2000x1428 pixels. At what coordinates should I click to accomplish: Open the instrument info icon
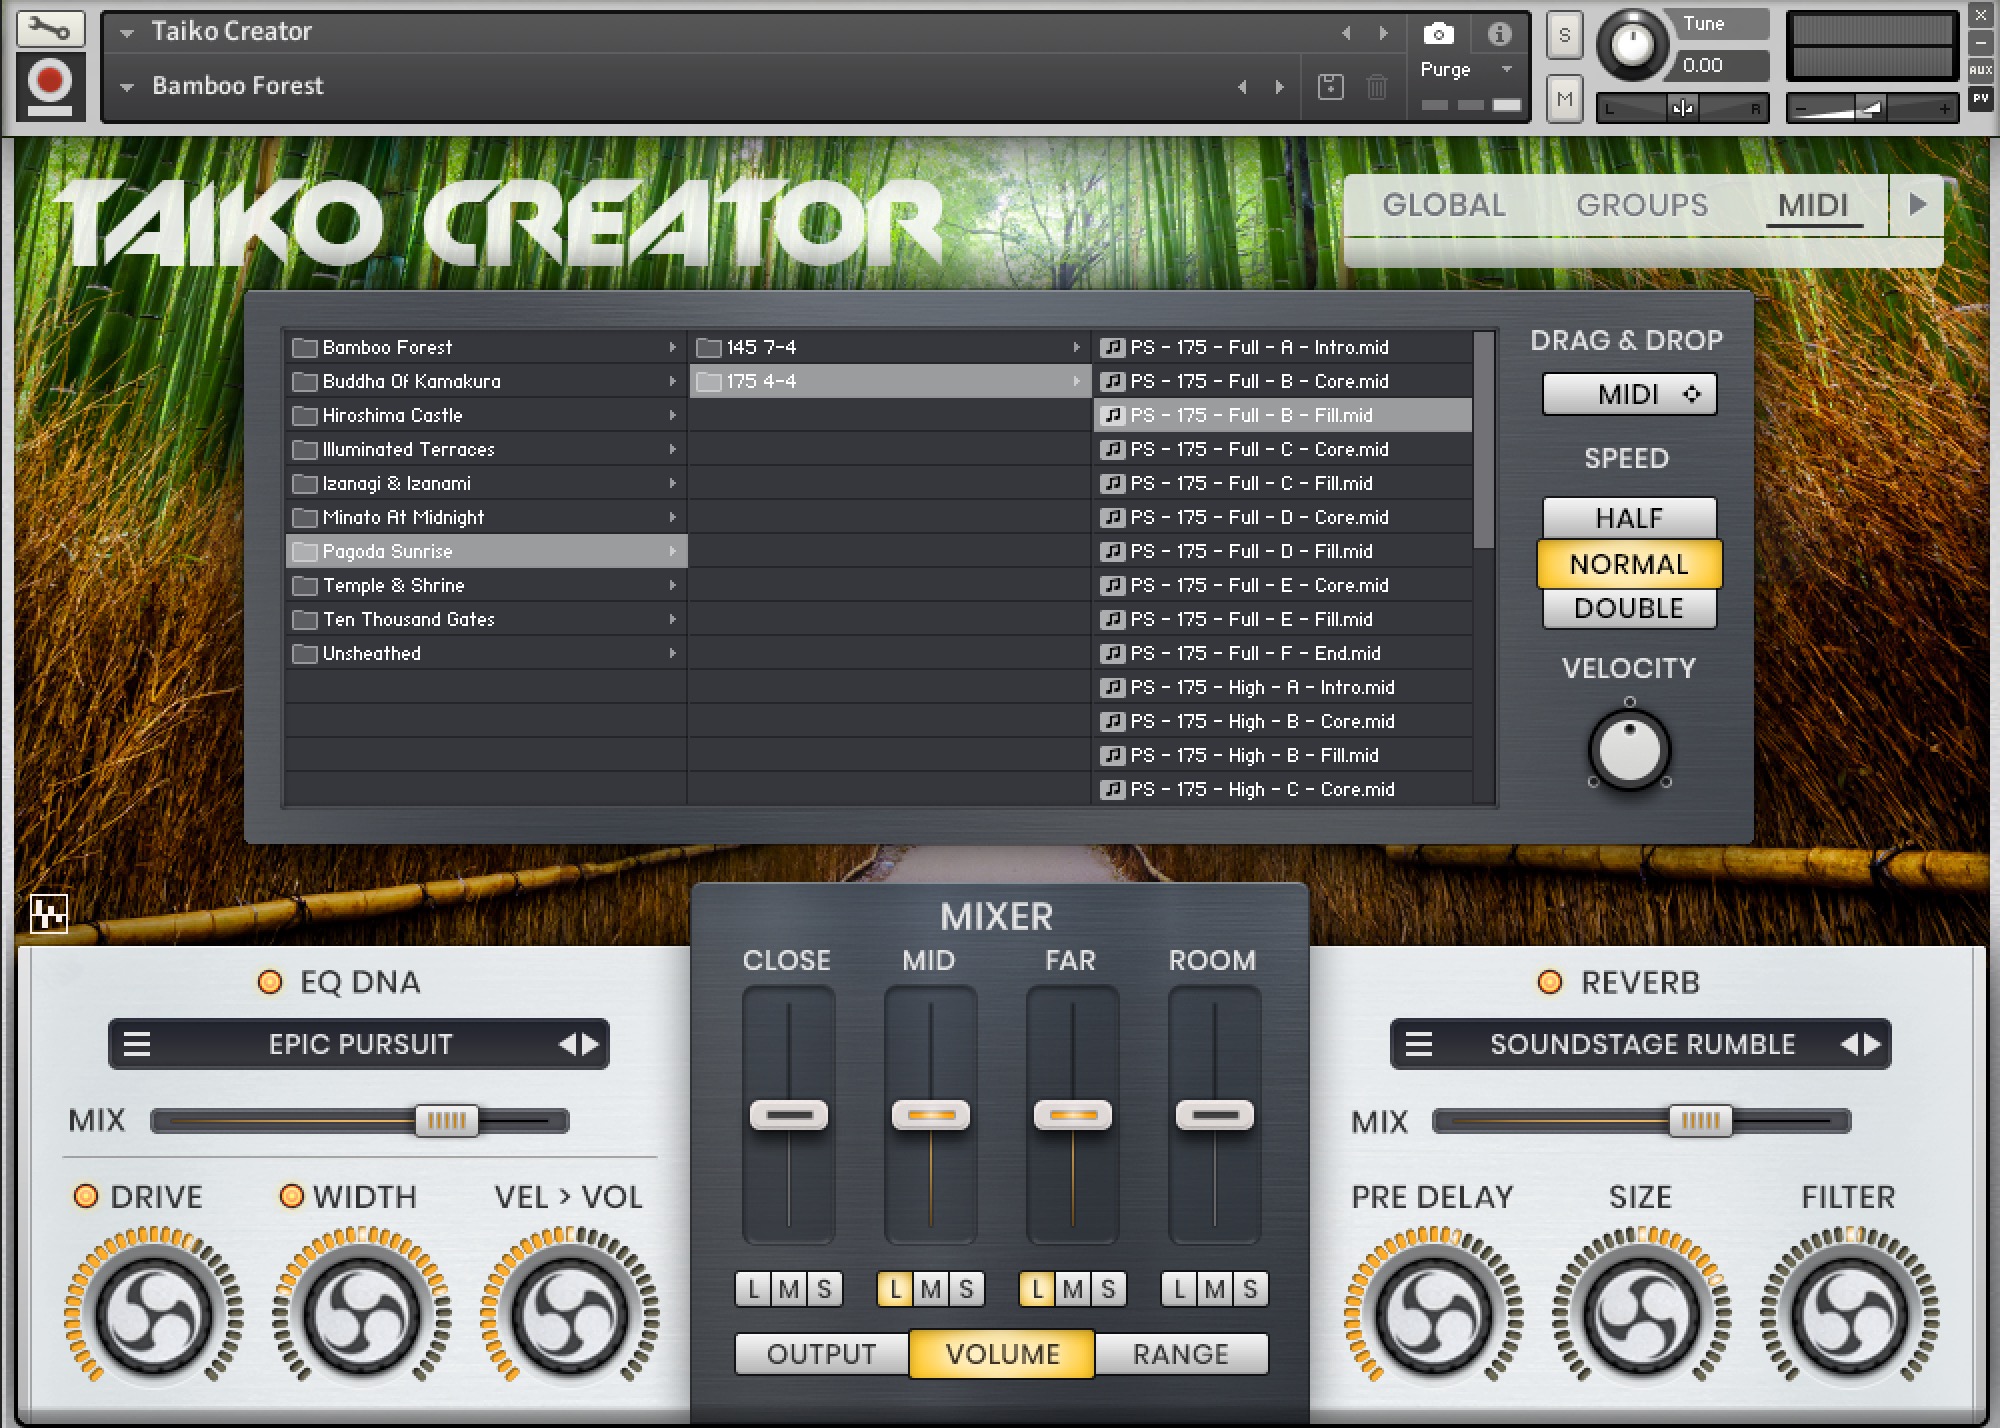pyautogui.click(x=1498, y=34)
